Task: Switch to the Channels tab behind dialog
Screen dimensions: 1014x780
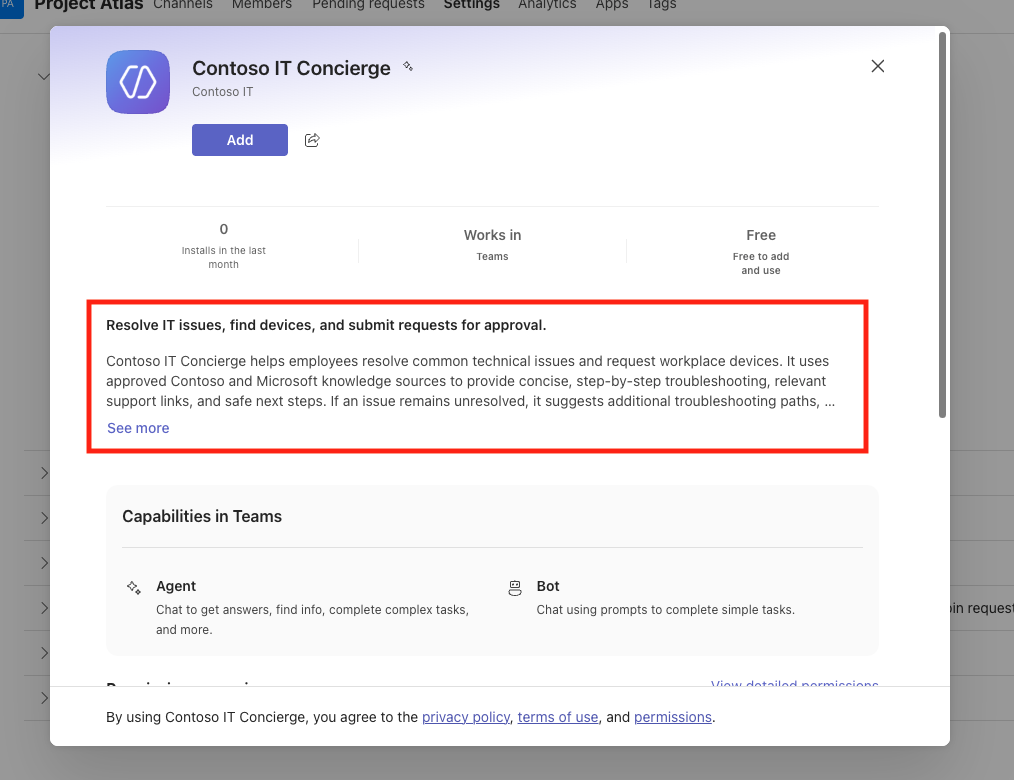Action: tap(183, 5)
